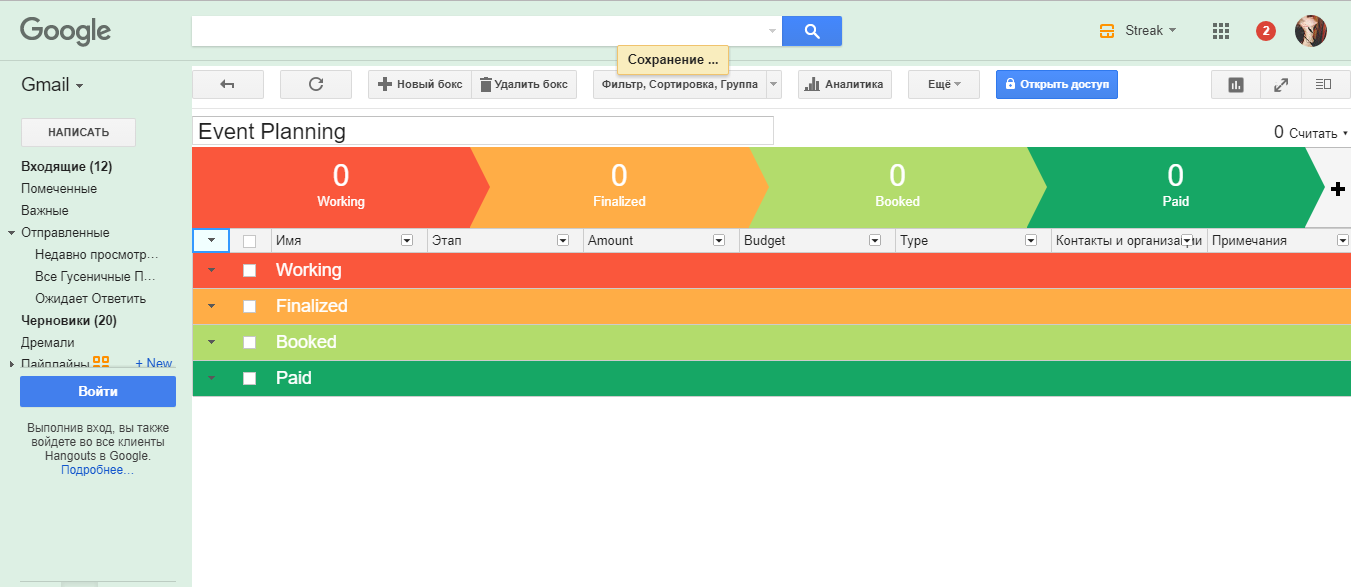
Task: Open Примечания column dropdown arrow
Action: click(x=1343, y=241)
